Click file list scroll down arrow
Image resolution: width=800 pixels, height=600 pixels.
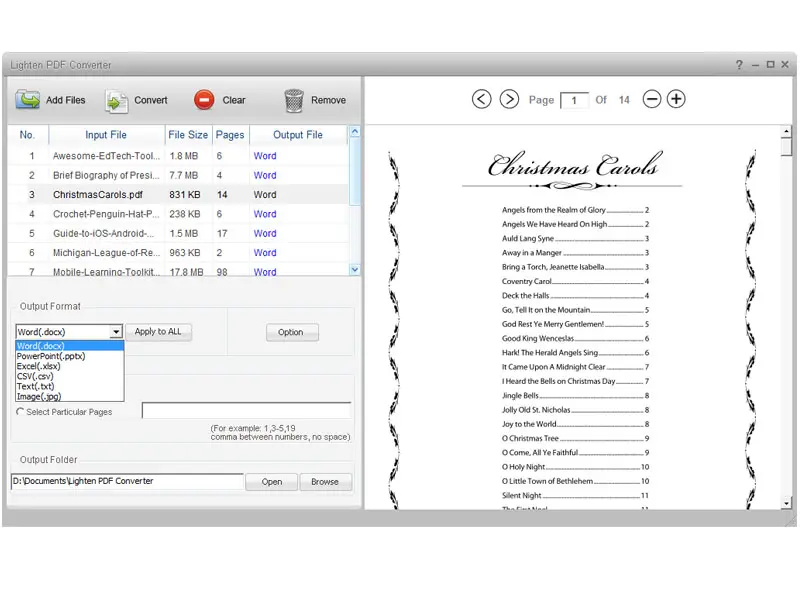tap(355, 269)
